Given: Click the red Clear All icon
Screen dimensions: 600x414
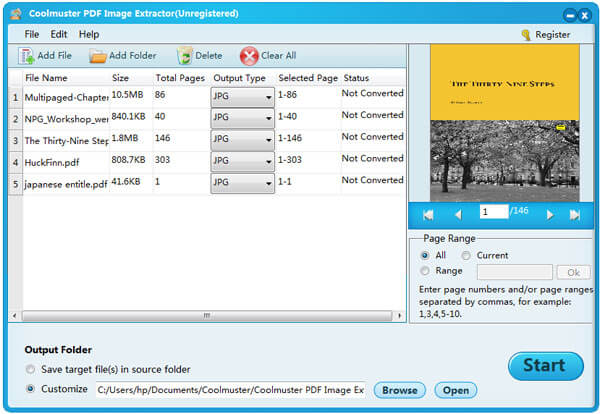Looking at the screenshot, I should click(249, 56).
